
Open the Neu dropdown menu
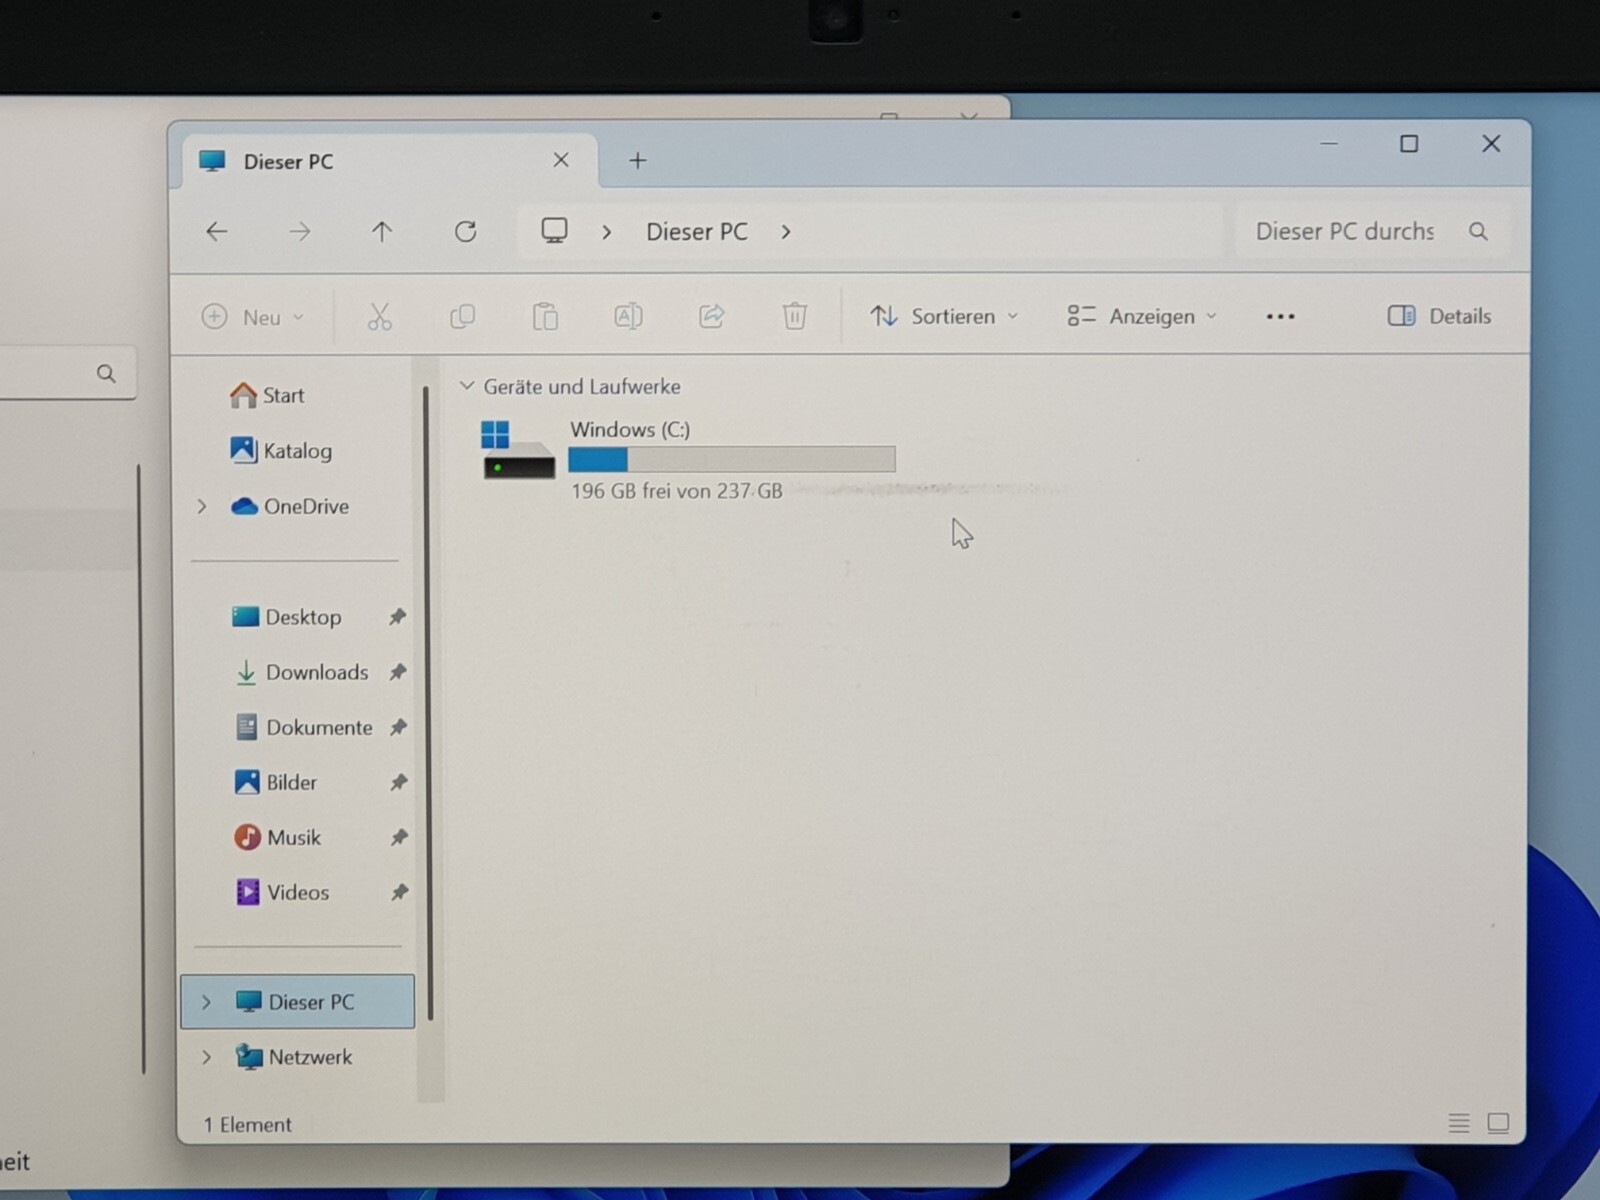pyautogui.click(x=254, y=317)
